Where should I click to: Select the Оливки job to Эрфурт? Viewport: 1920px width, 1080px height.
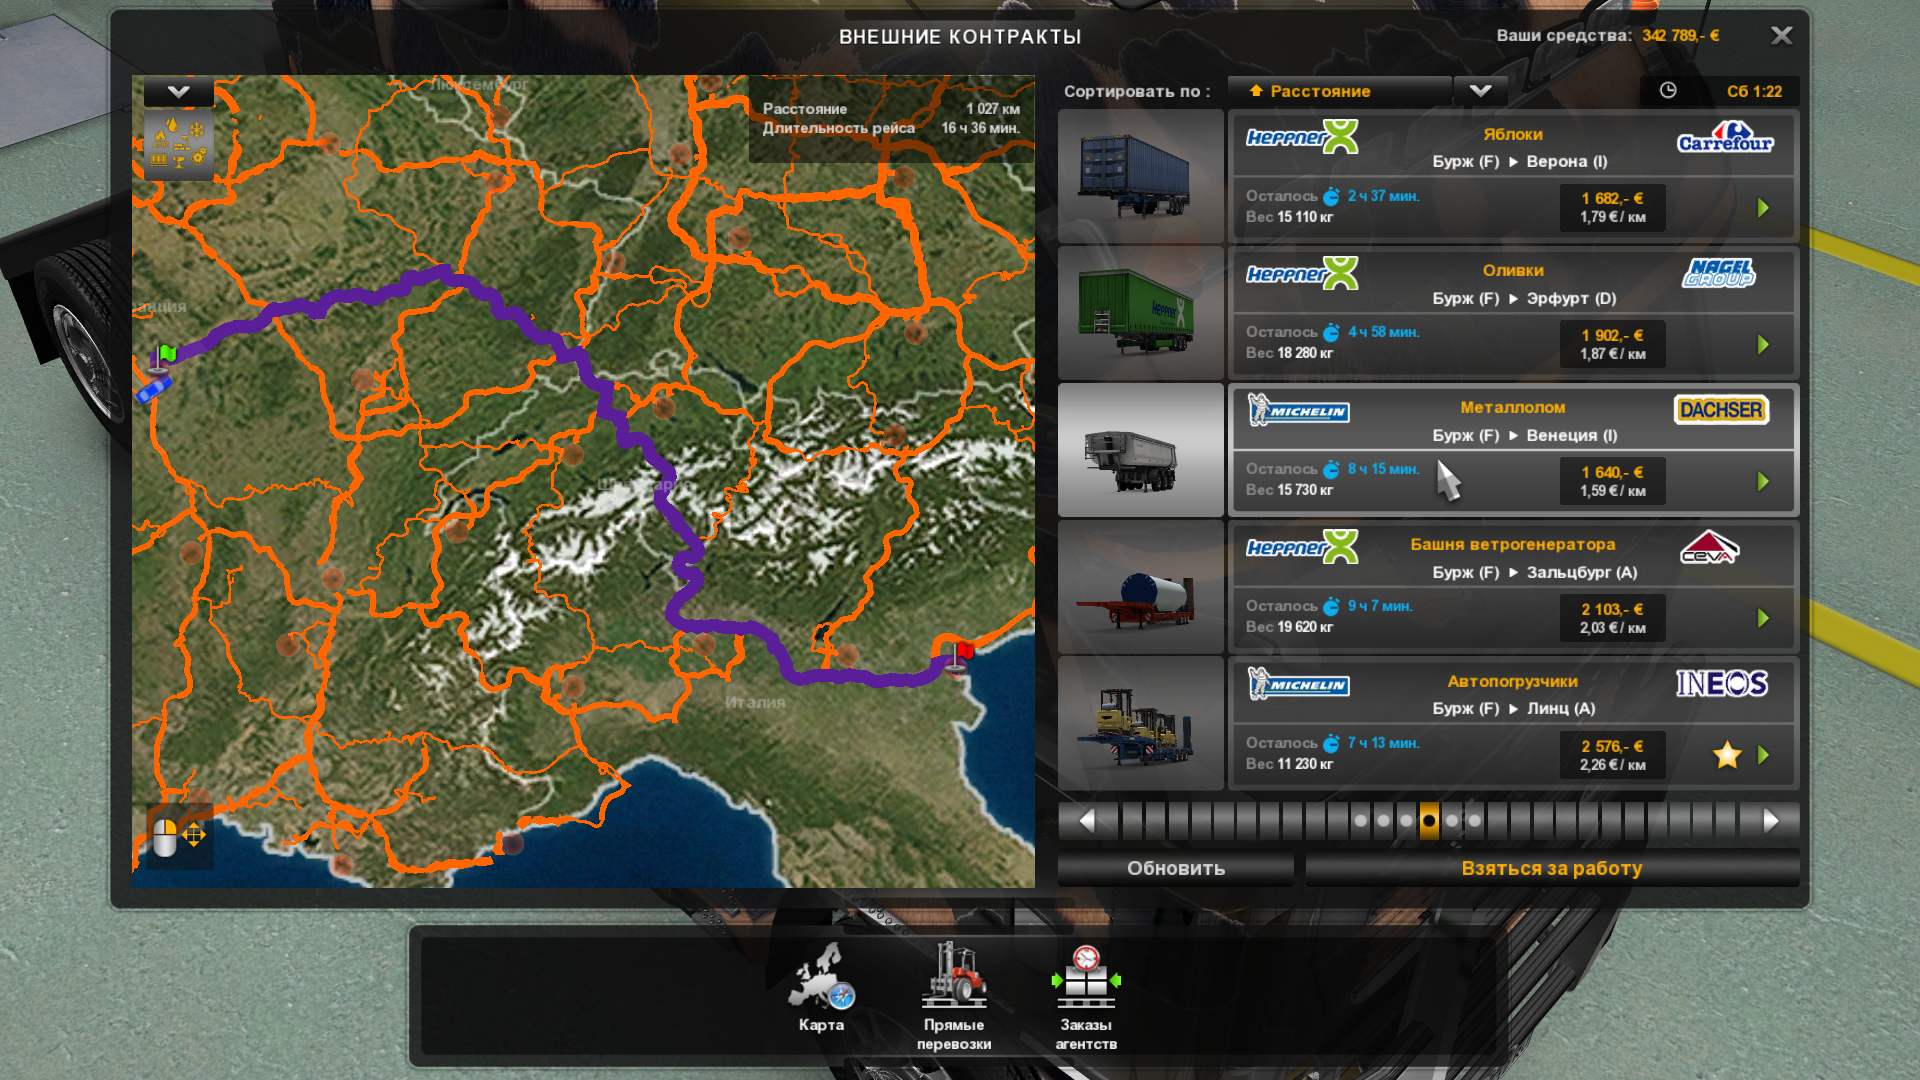coord(1513,313)
